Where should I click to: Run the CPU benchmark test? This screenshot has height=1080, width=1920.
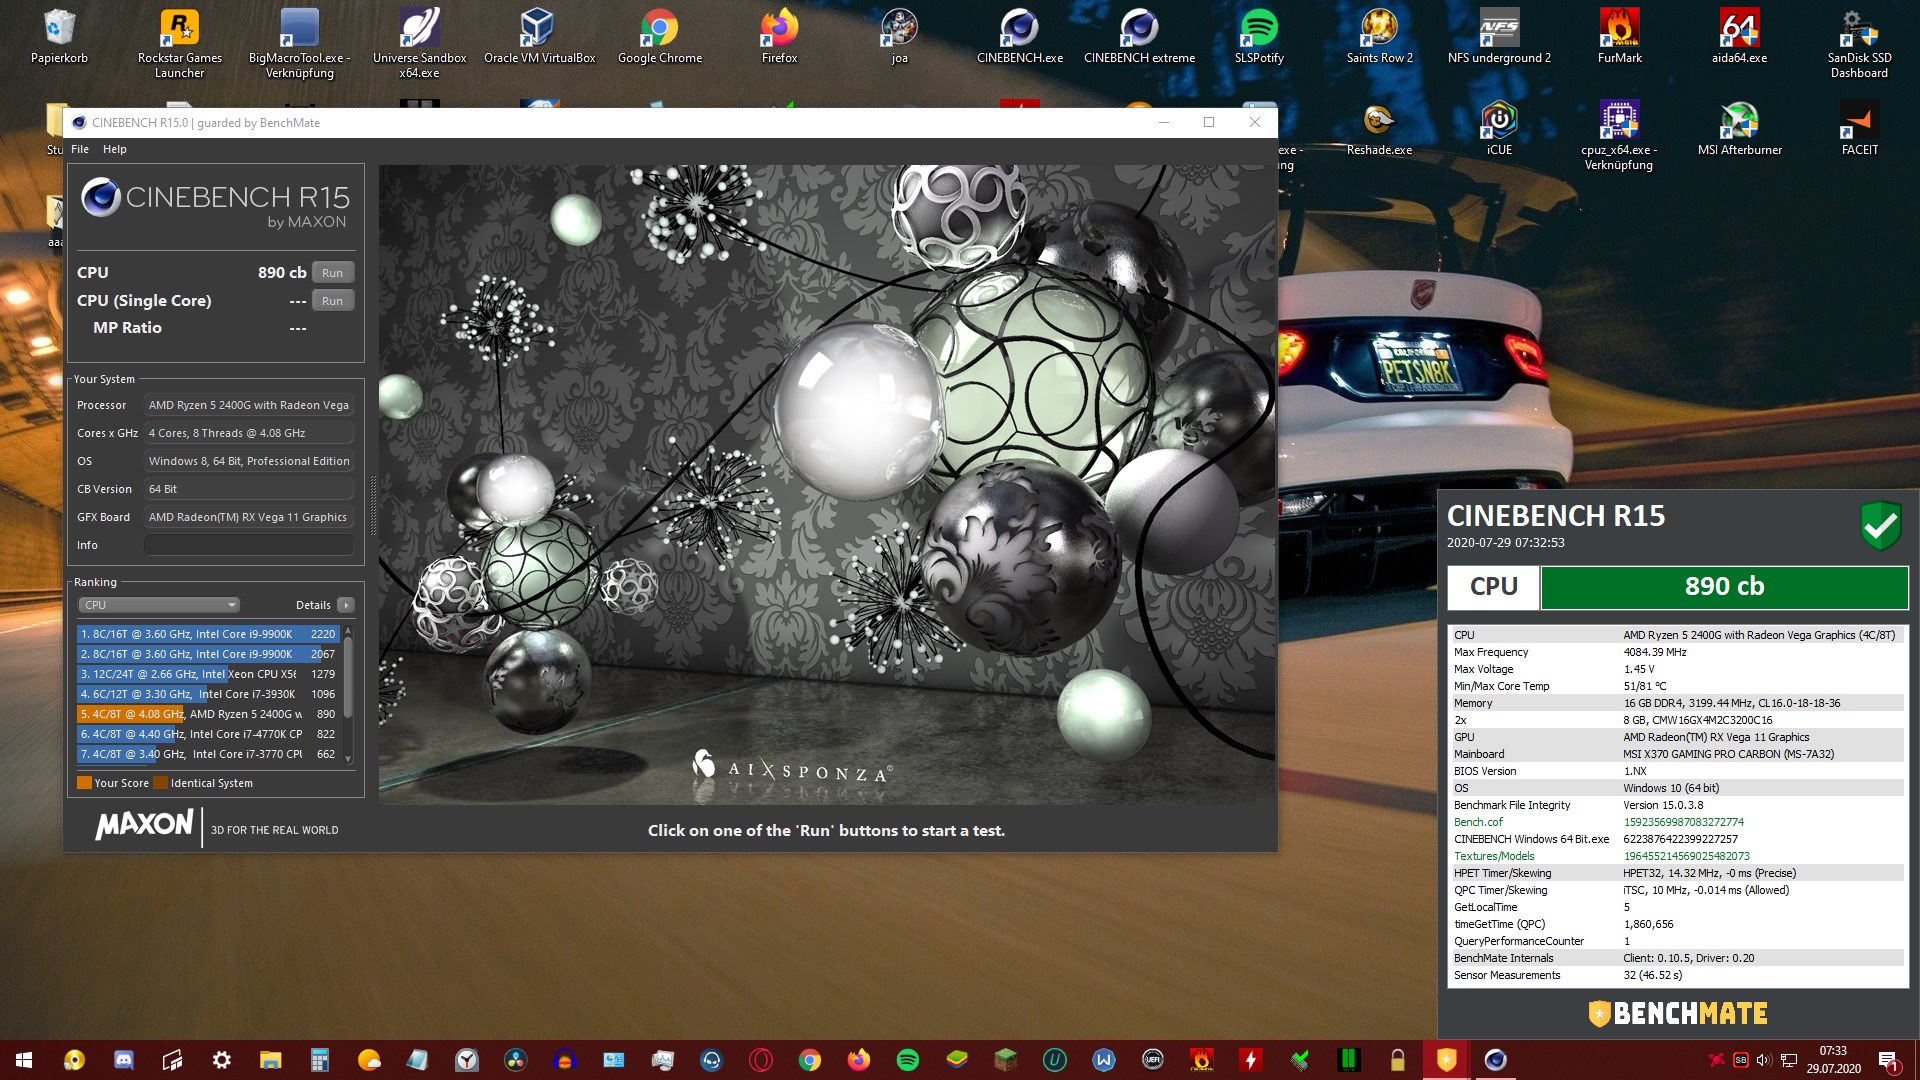pyautogui.click(x=332, y=273)
